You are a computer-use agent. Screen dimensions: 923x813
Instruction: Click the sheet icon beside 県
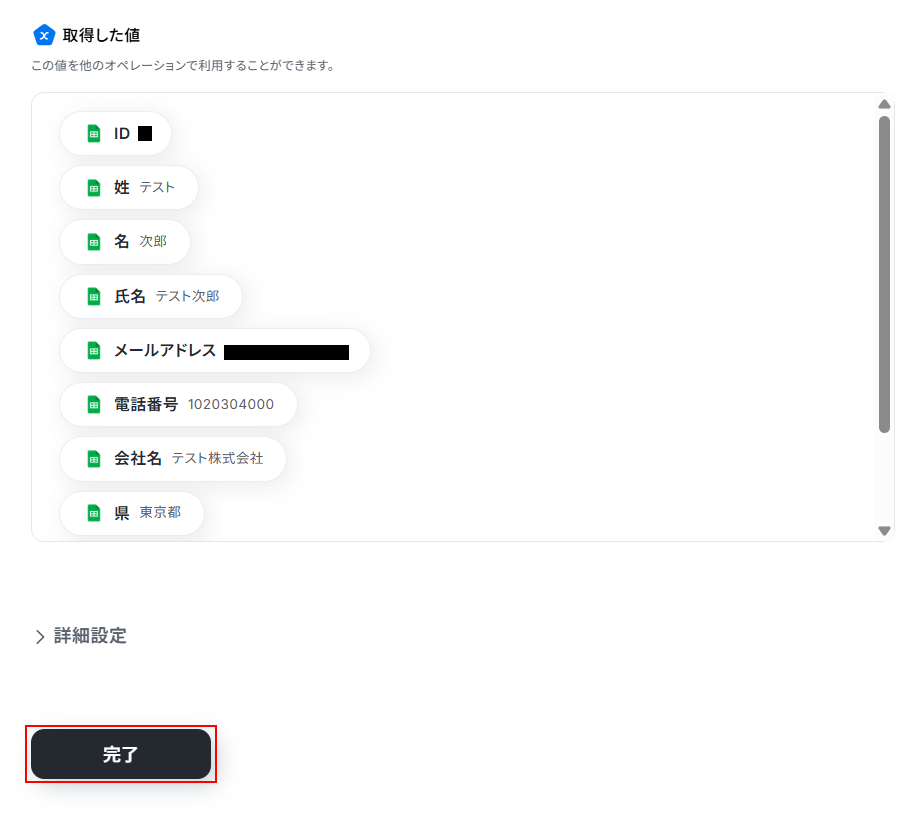94,513
